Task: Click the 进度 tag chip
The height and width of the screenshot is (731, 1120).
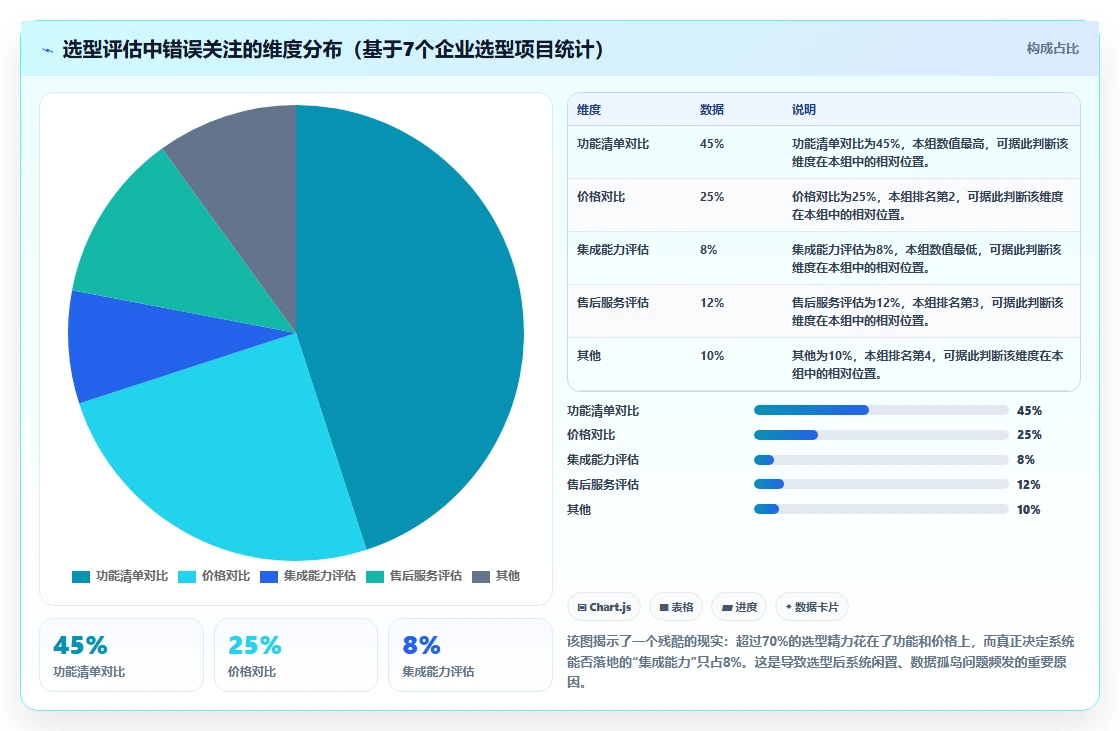Action: coord(739,607)
